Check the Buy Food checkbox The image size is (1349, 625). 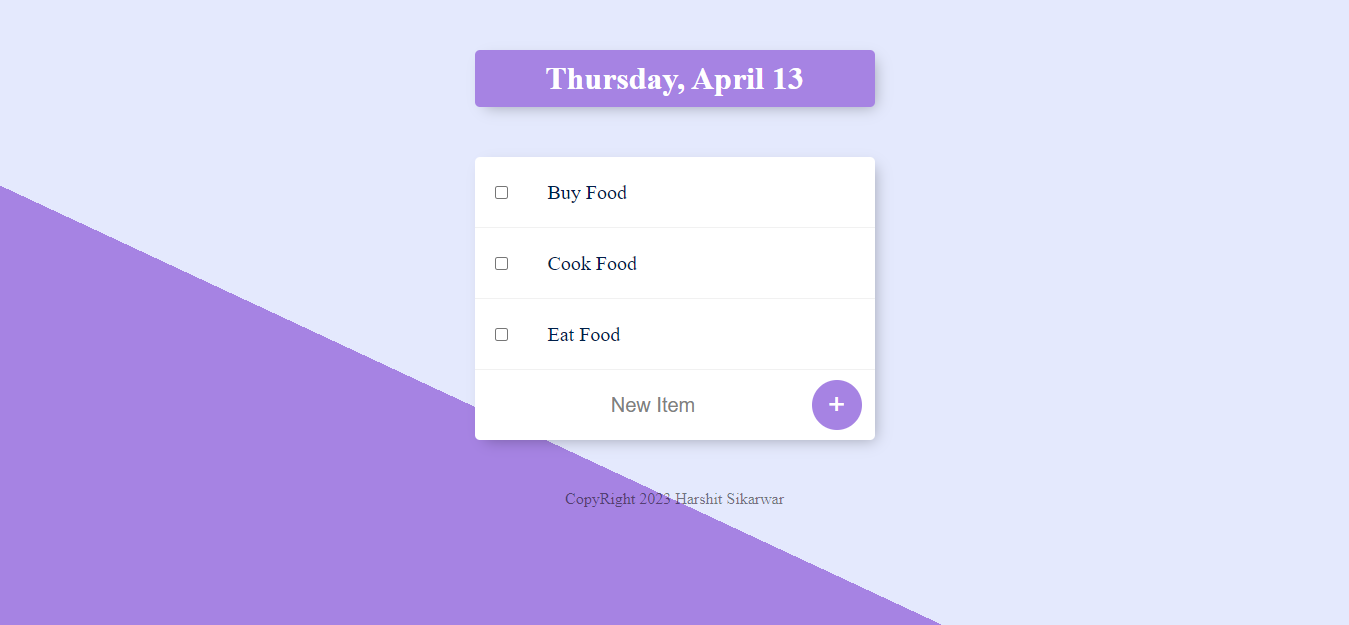501,192
